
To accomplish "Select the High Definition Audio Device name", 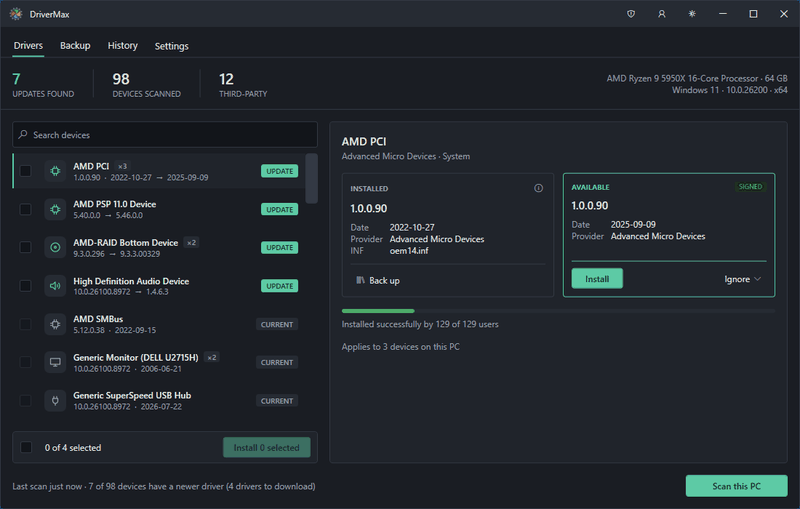I will [x=131, y=281].
